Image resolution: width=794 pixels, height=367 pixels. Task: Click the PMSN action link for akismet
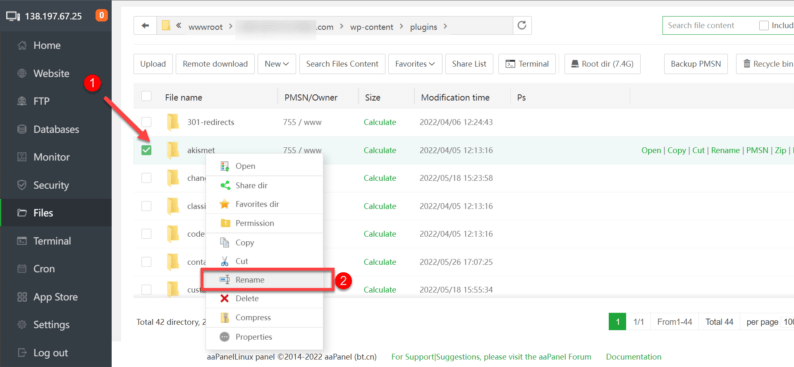(x=757, y=150)
